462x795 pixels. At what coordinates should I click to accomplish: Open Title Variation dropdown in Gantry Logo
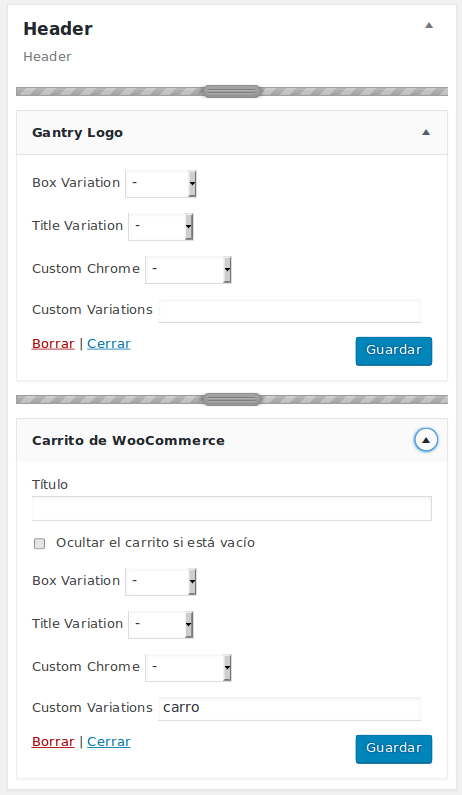(161, 226)
